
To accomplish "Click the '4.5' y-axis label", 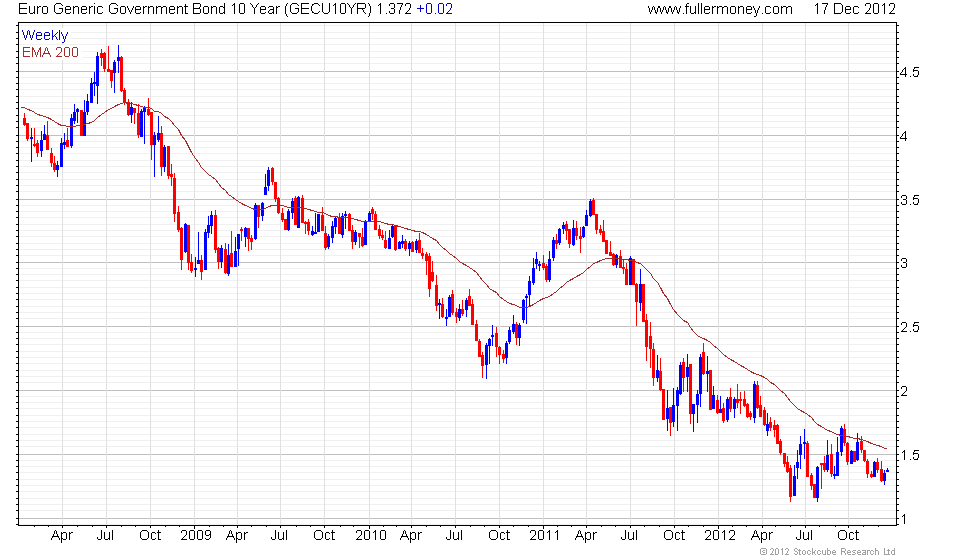I will (x=909, y=72).
